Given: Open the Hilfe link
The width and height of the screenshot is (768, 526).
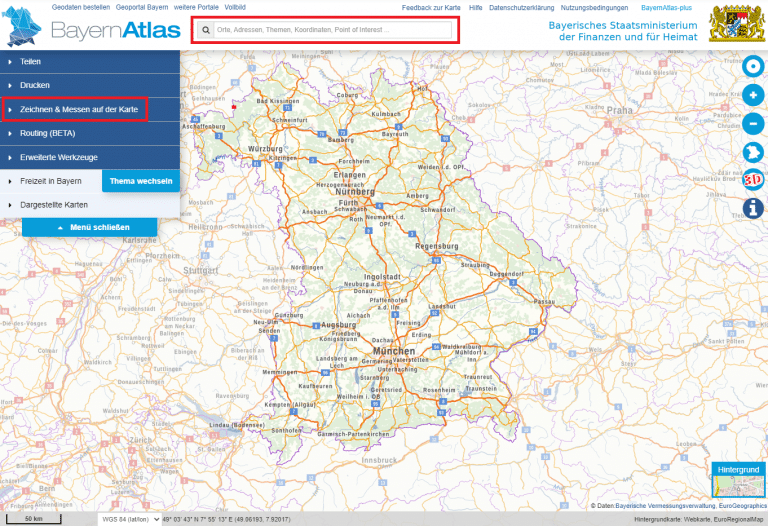Looking at the screenshot, I should (475, 8).
